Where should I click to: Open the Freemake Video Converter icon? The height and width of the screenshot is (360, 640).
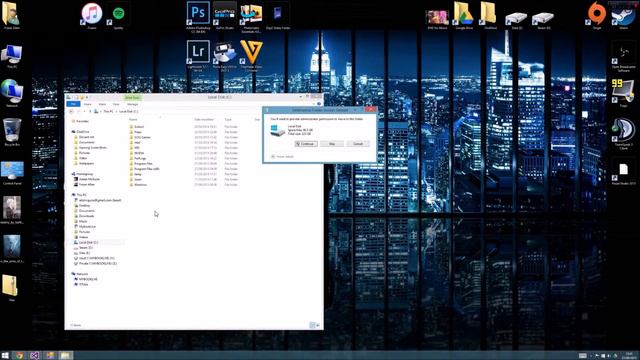click(x=251, y=55)
